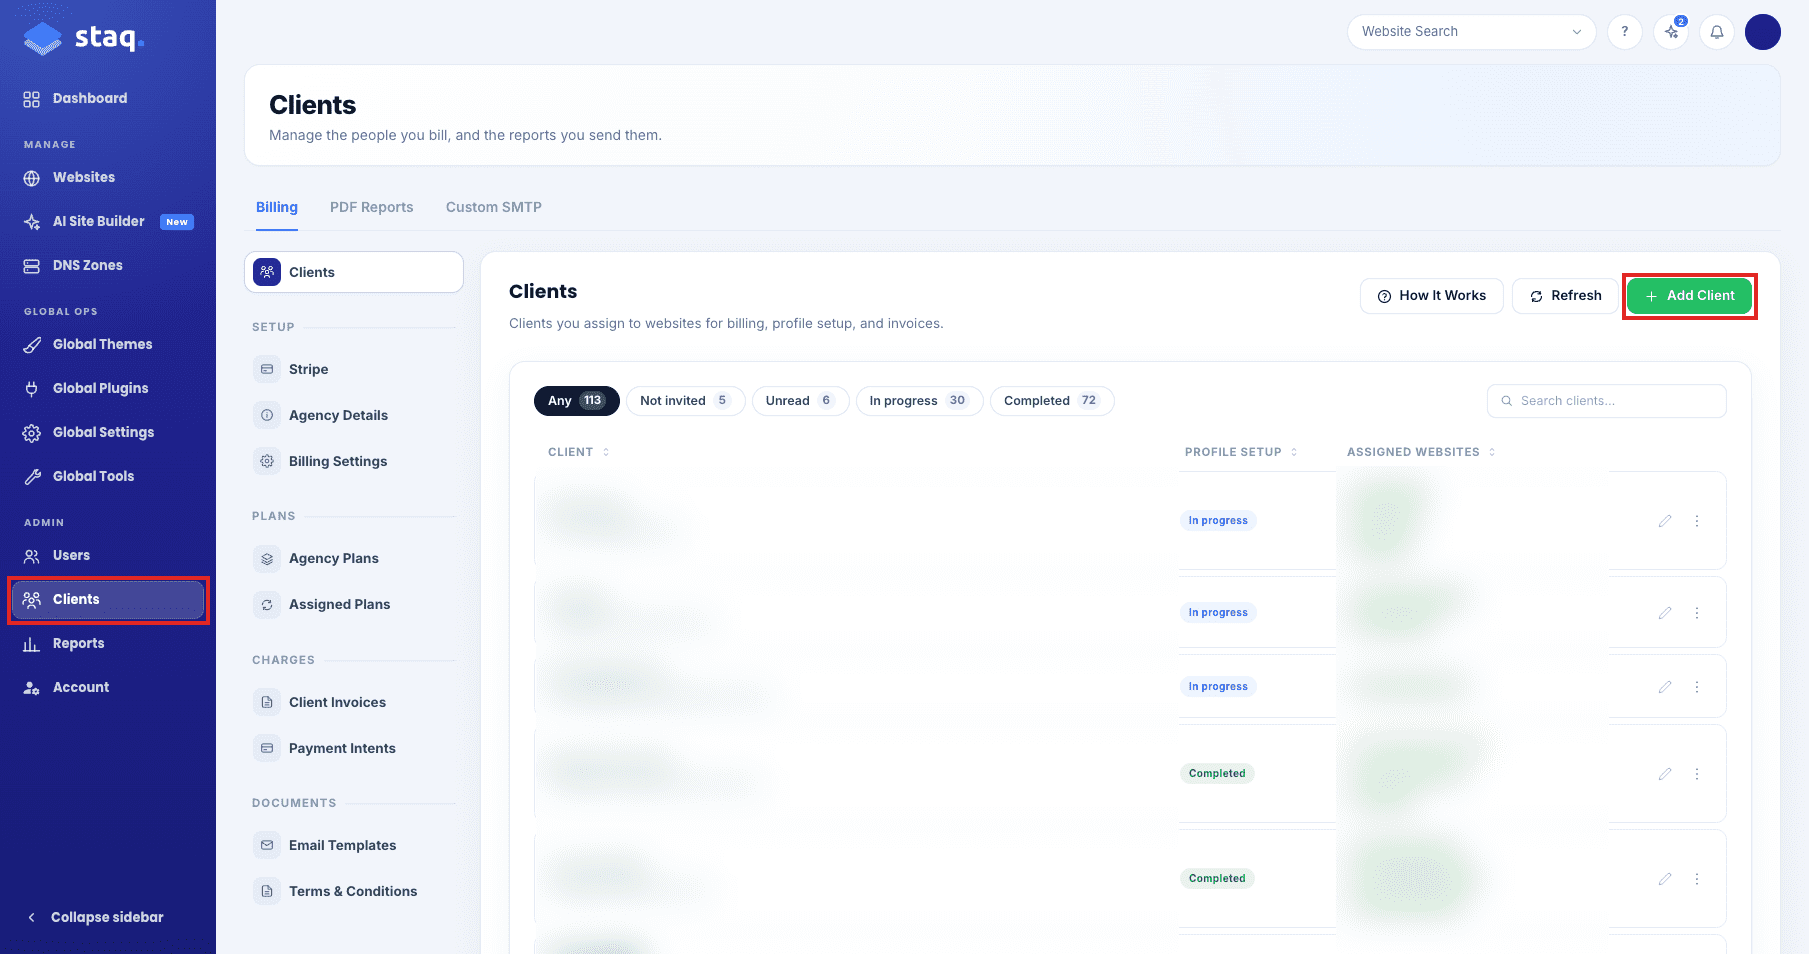Open more options for second client row
The width and height of the screenshot is (1809, 954).
1697,613
